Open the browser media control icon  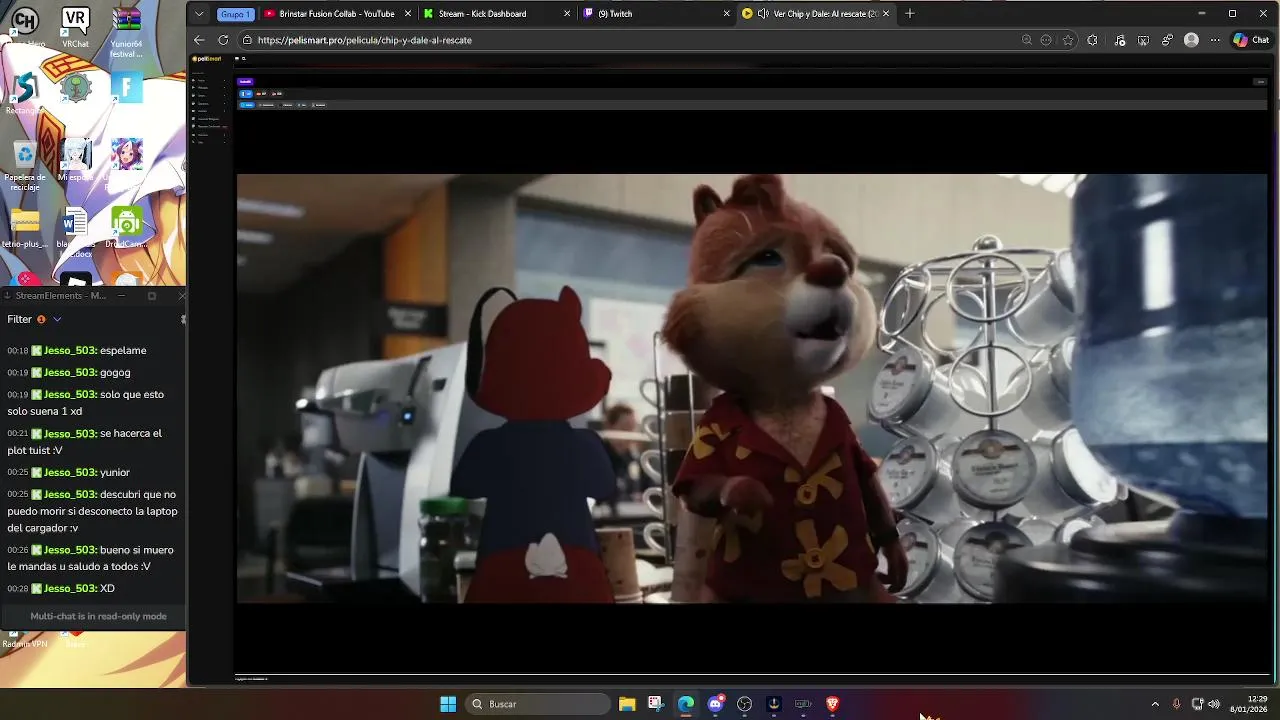(1119, 40)
